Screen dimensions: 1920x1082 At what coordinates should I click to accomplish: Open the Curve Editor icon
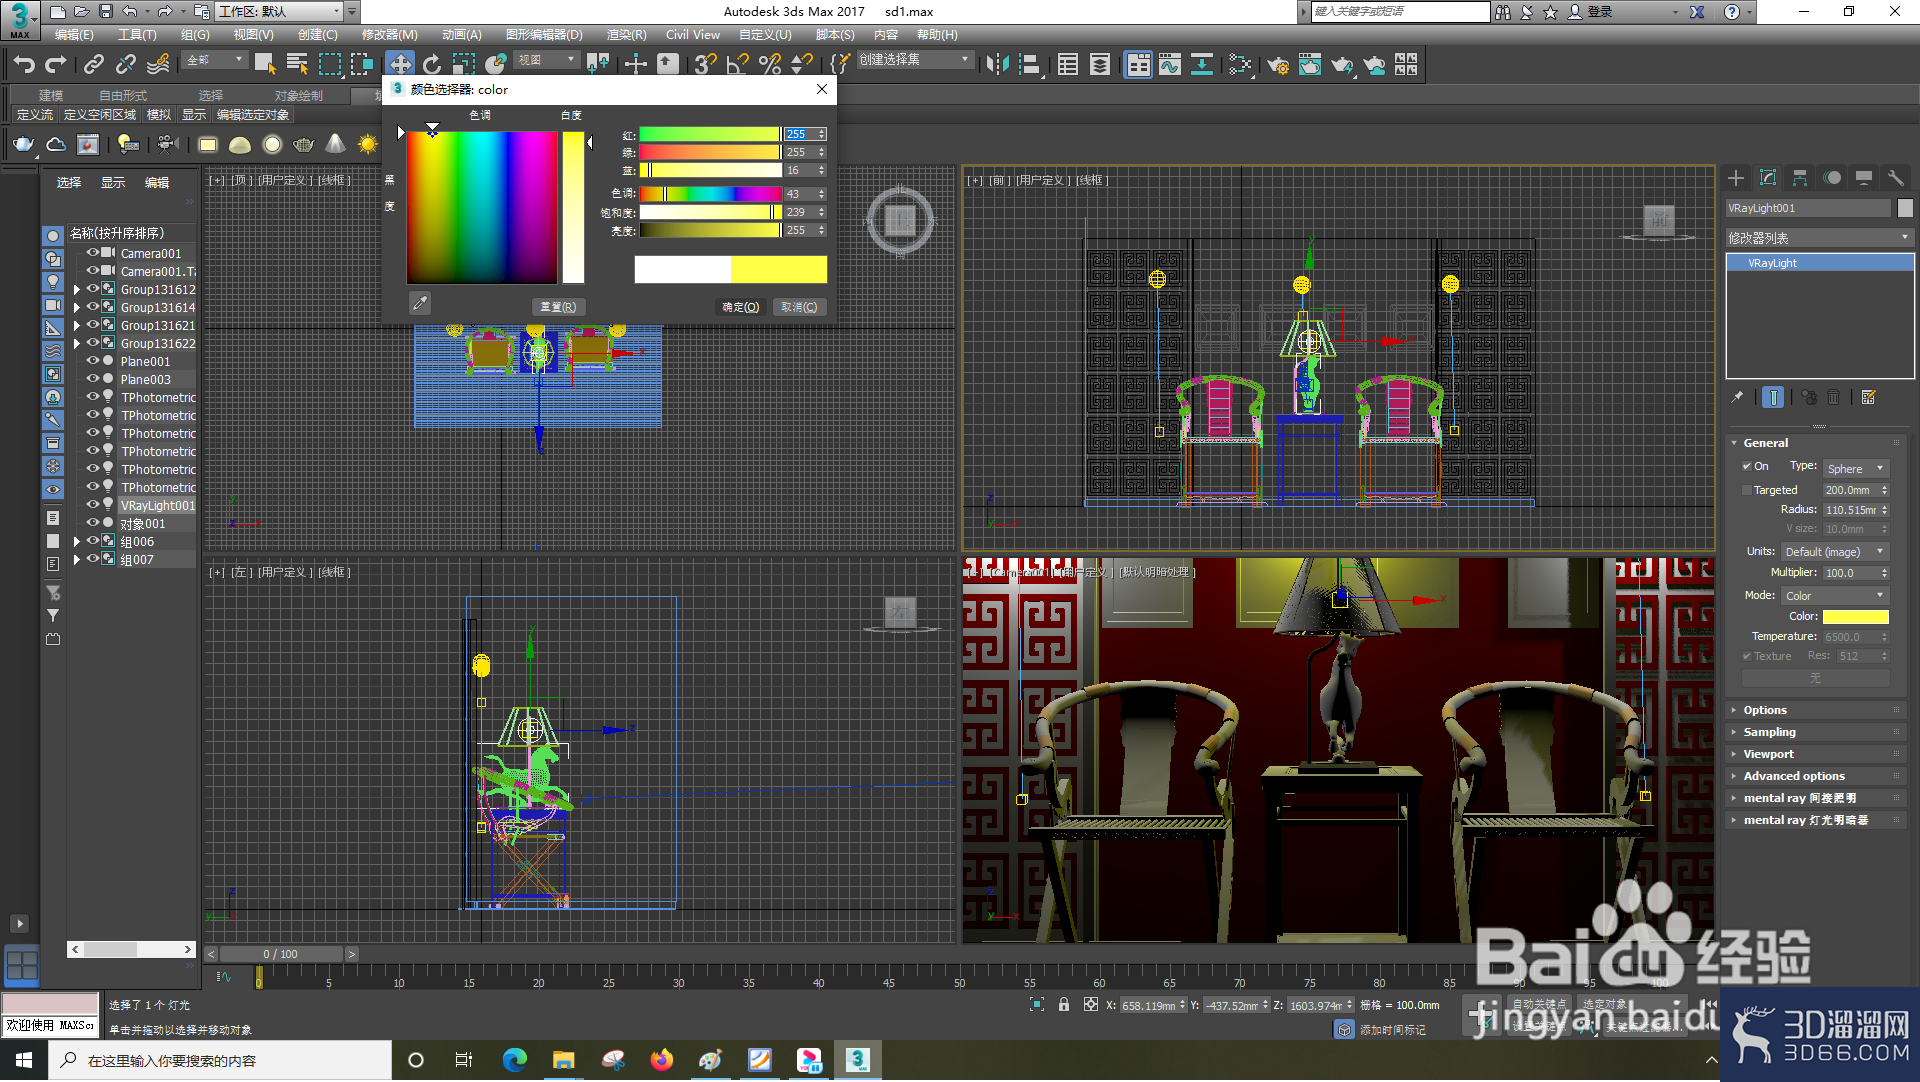point(1170,65)
